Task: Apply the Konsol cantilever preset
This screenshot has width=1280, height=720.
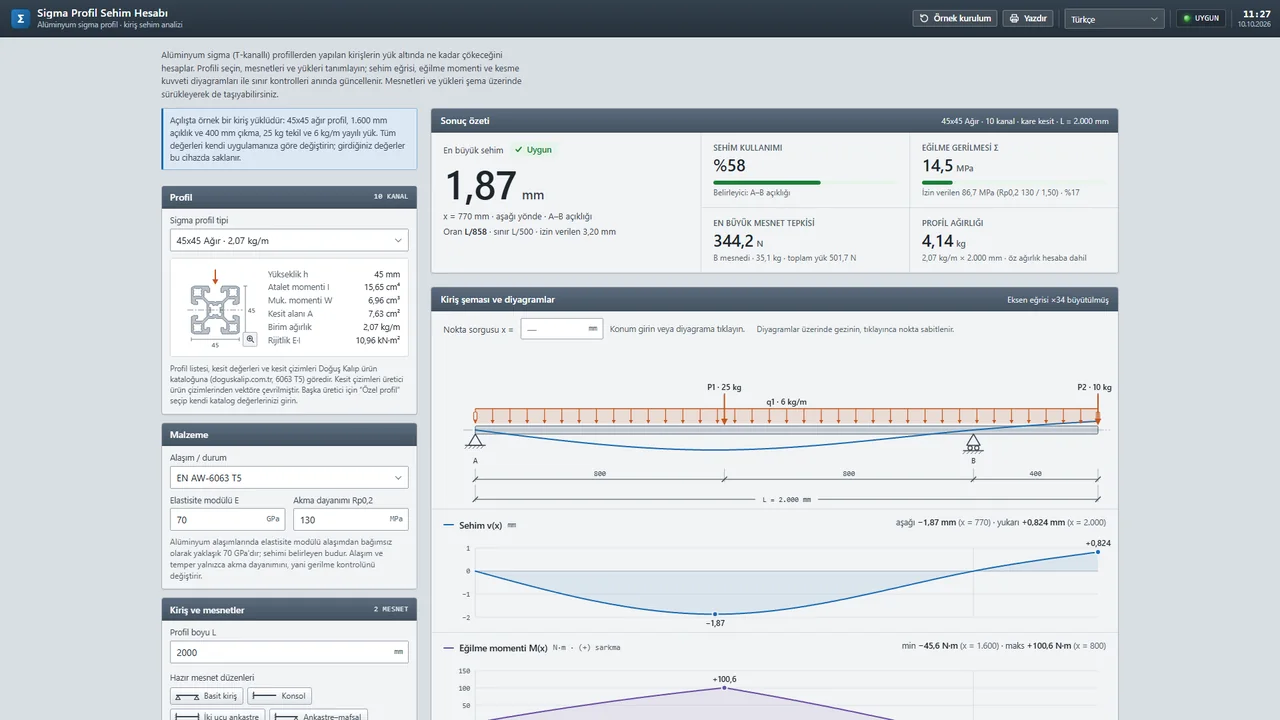Action: (x=279, y=696)
